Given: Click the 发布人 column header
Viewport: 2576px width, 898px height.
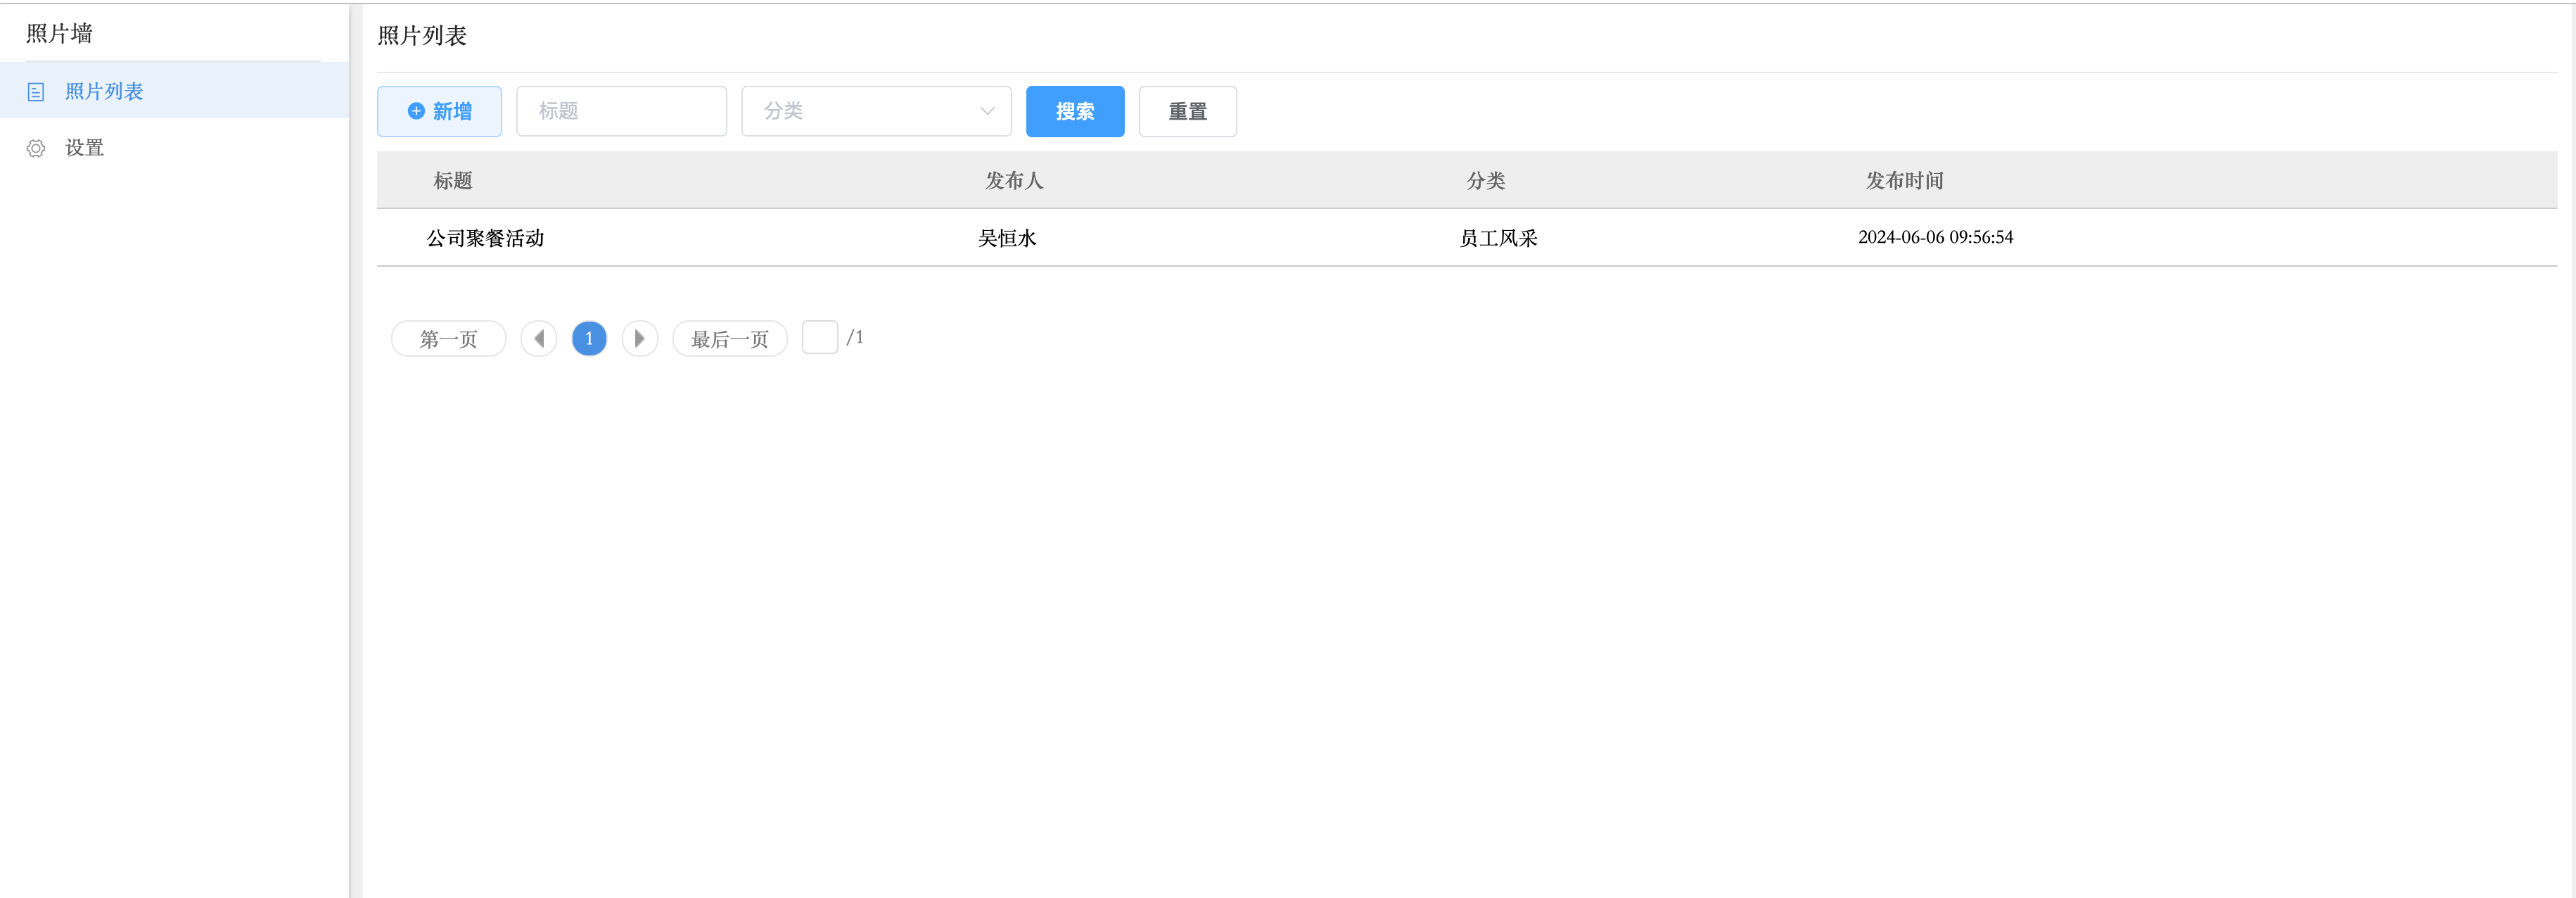Looking at the screenshot, I should pos(1014,180).
